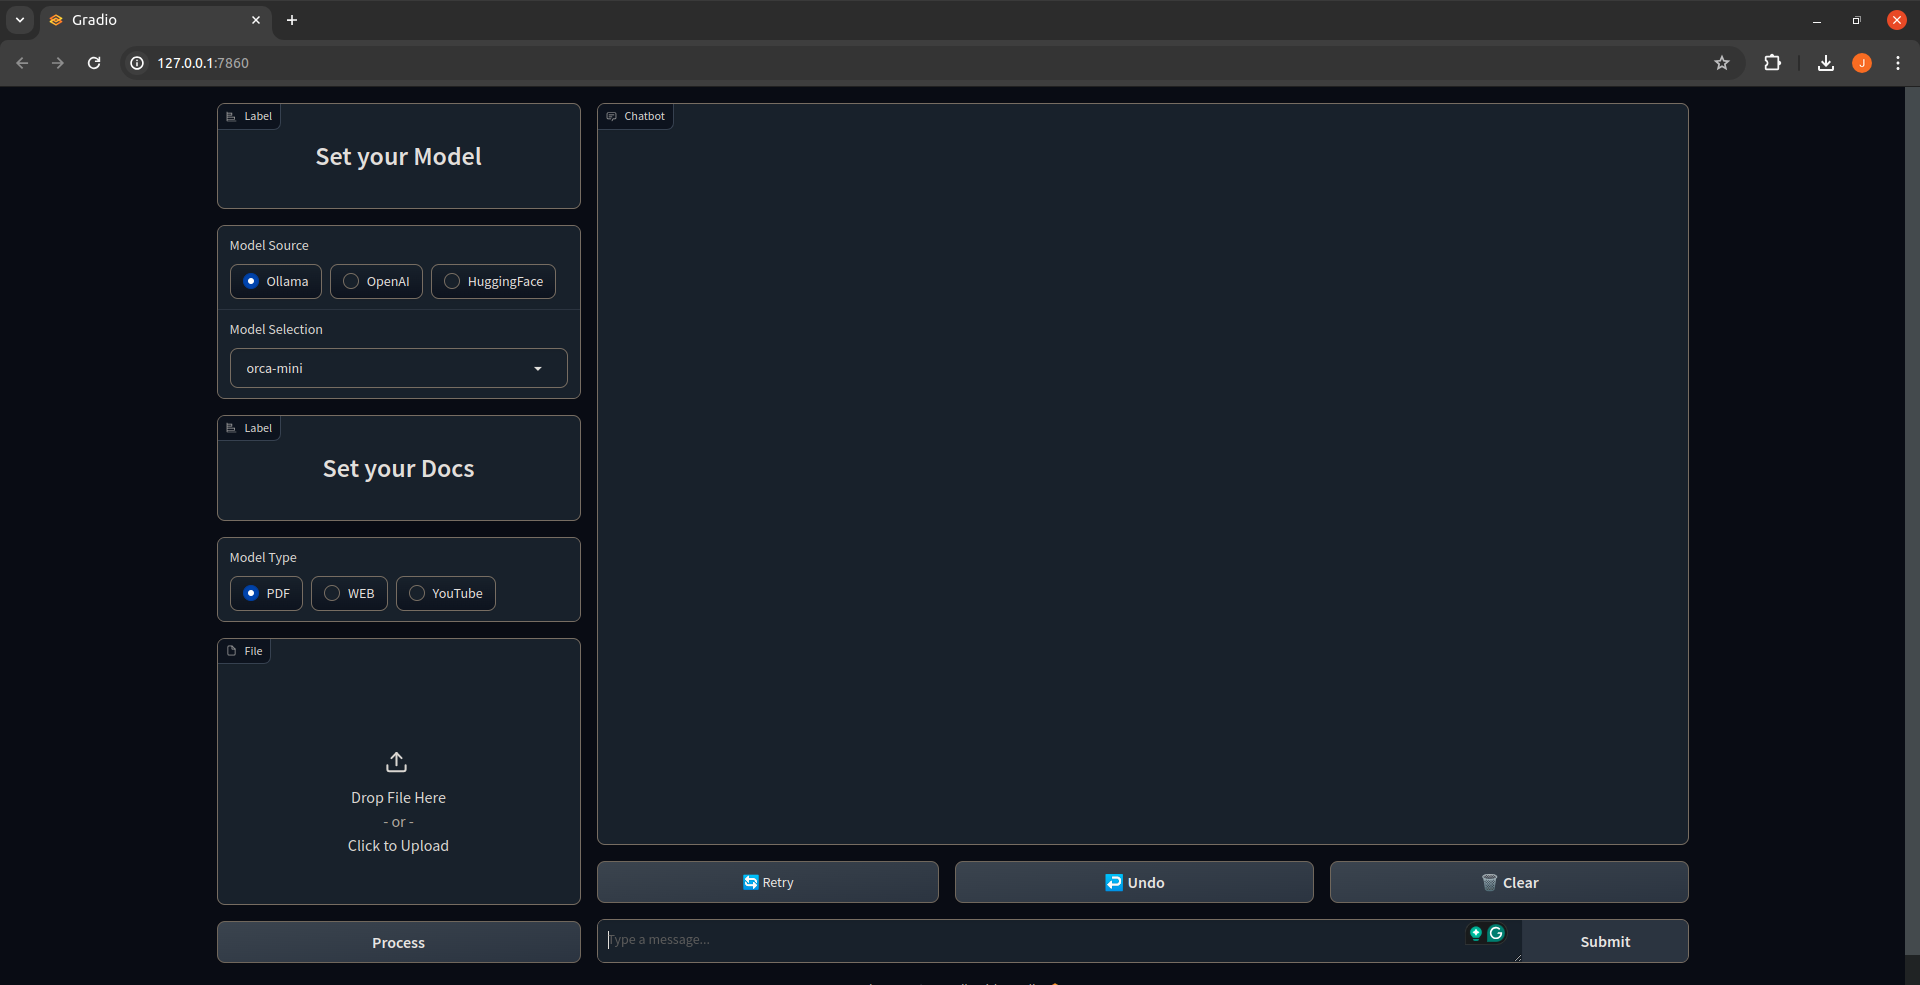Click the File label icon

point(231,651)
